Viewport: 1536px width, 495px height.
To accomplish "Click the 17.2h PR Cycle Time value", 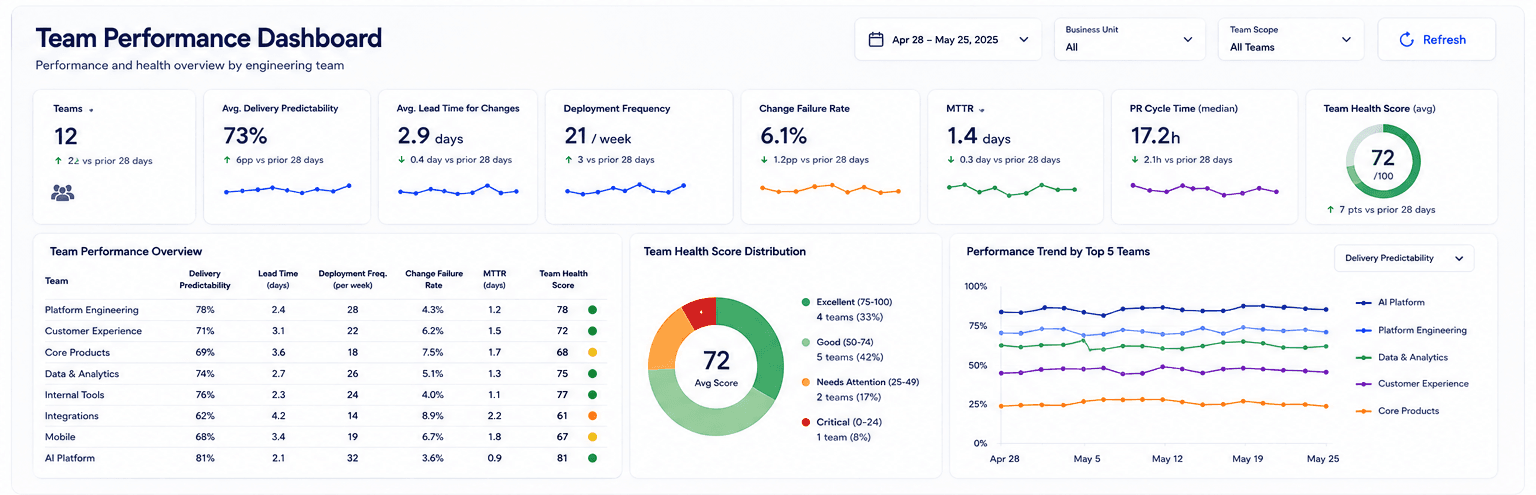I will [x=1156, y=136].
